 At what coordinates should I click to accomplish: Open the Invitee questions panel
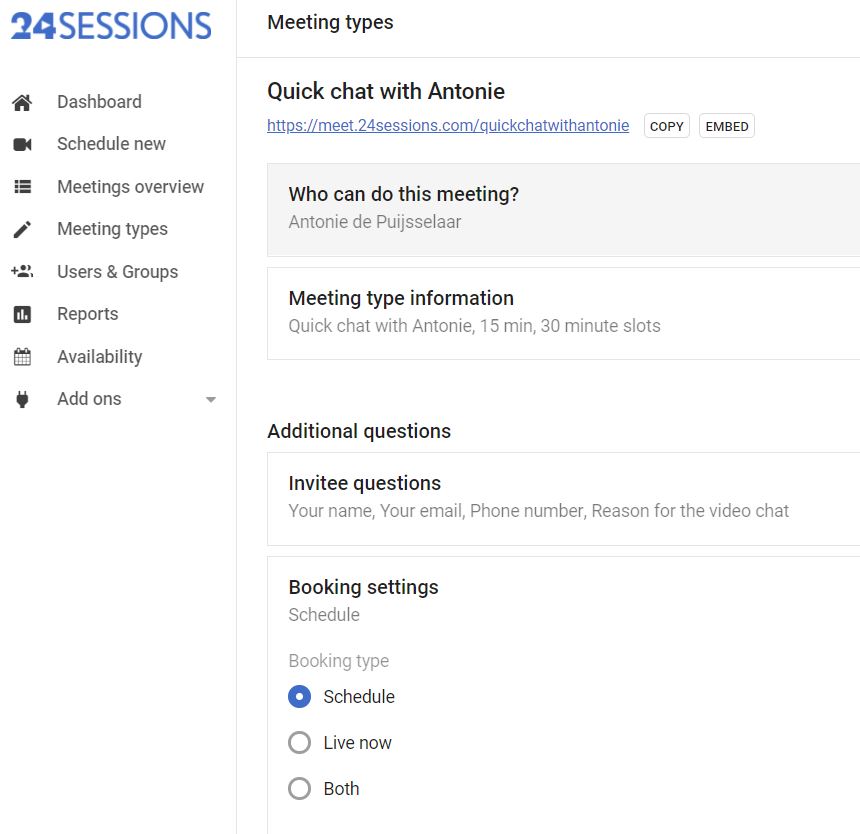pos(563,497)
